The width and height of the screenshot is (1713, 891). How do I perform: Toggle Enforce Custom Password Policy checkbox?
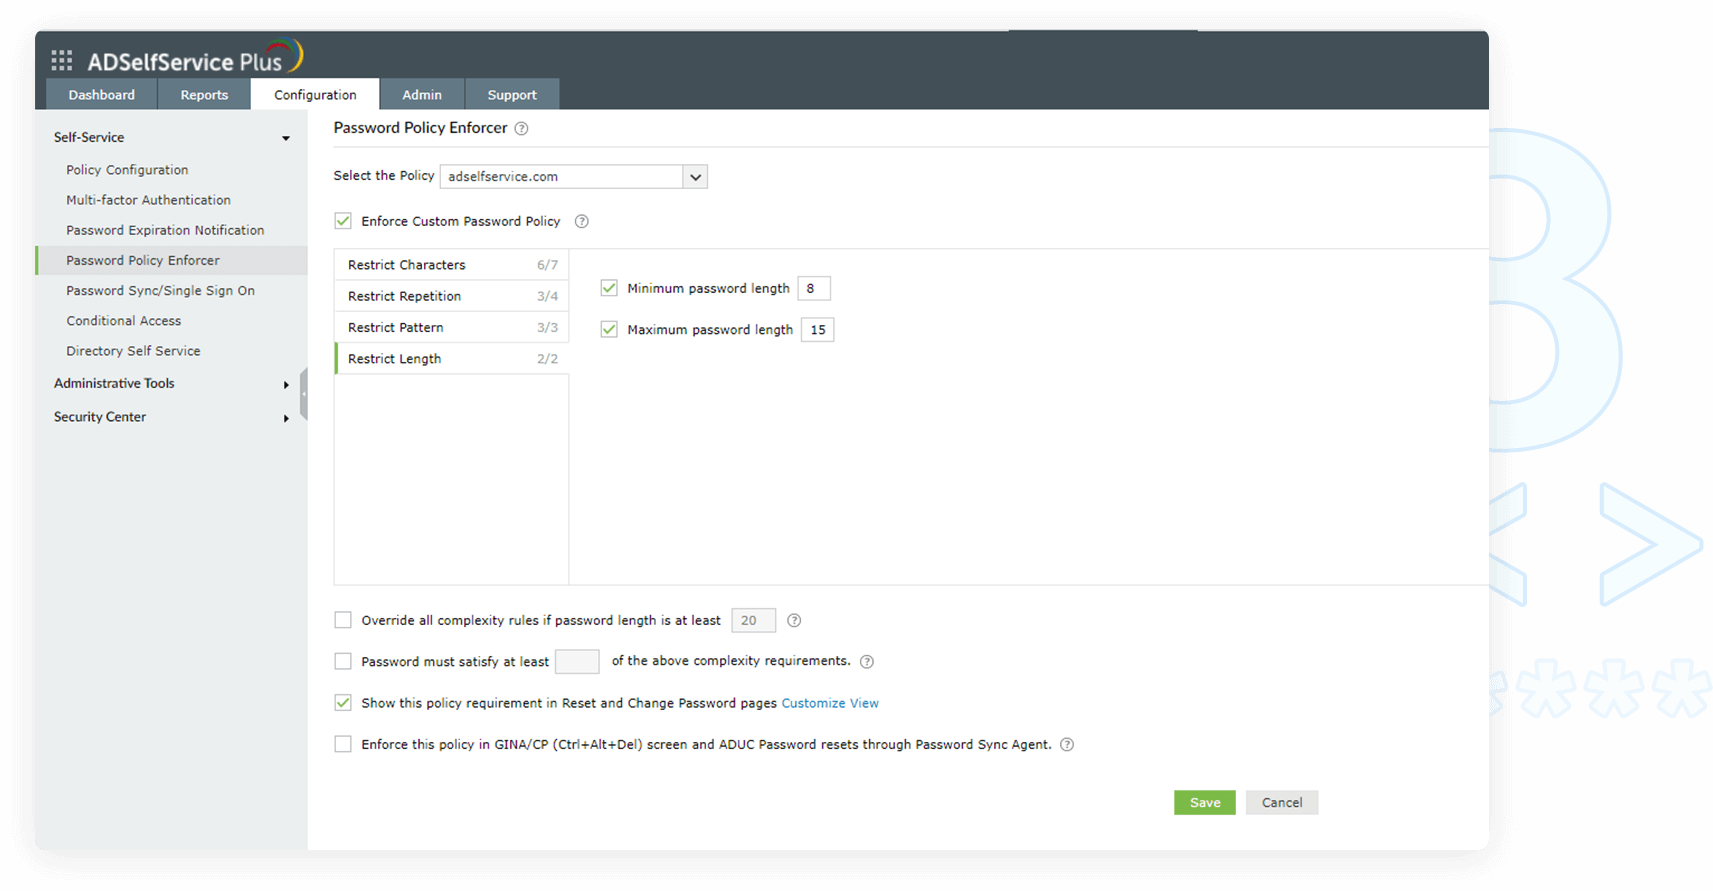pos(343,221)
